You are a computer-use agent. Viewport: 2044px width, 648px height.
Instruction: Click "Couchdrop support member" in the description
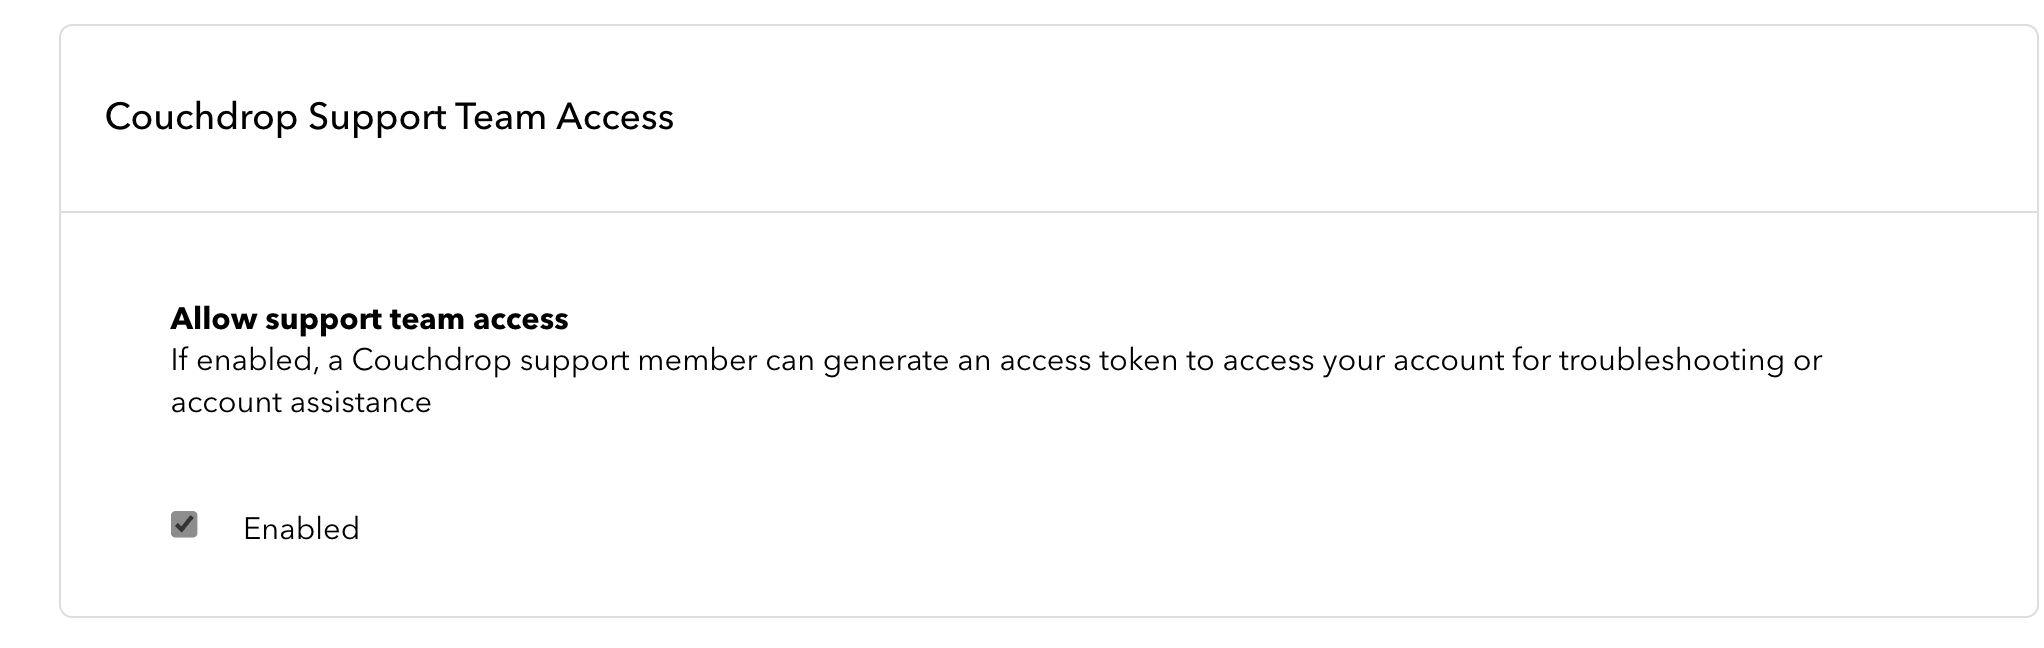[554, 360]
